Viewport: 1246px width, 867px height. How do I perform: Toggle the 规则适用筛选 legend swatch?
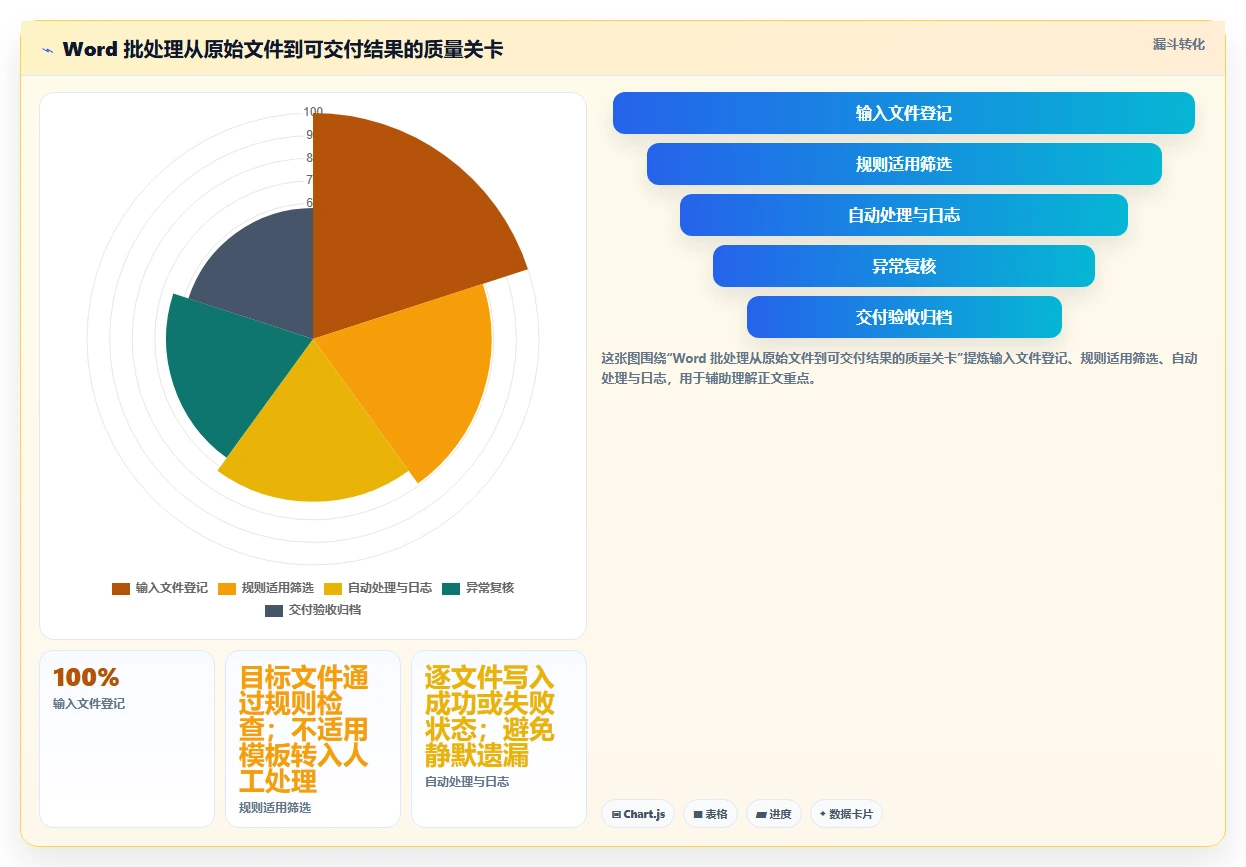pyautogui.click(x=227, y=588)
